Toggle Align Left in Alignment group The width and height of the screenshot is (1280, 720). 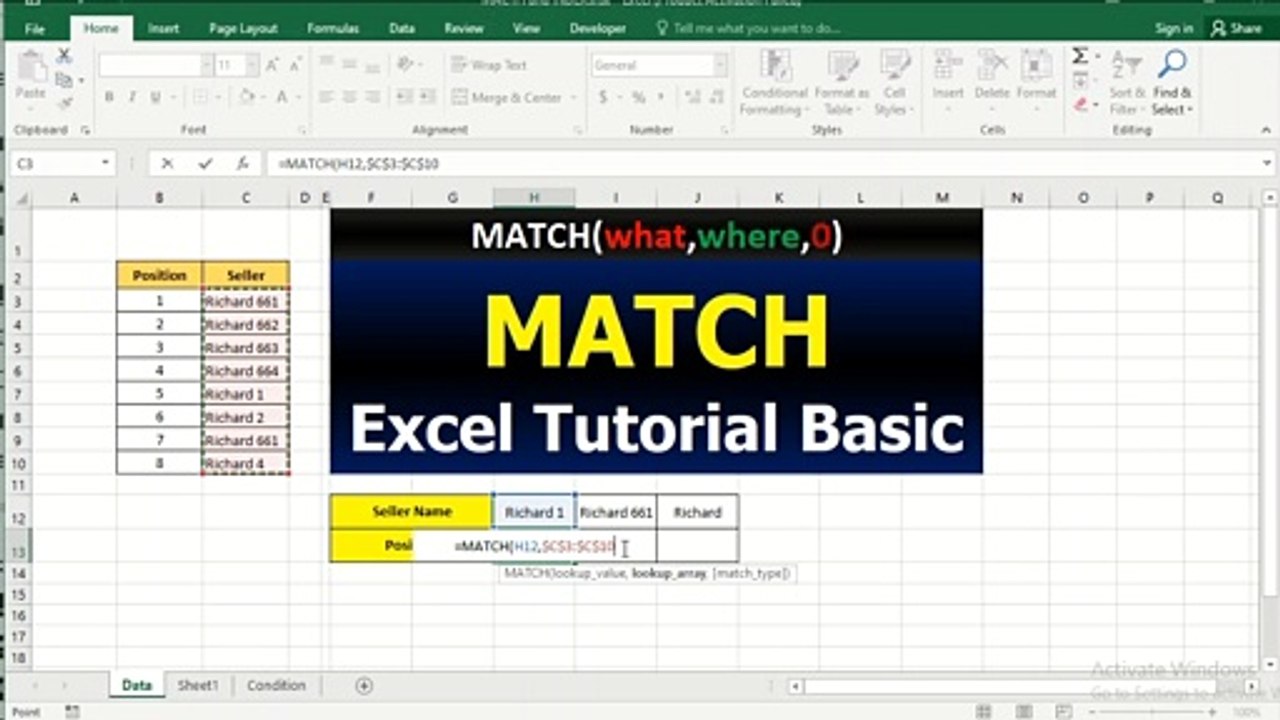point(327,97)
